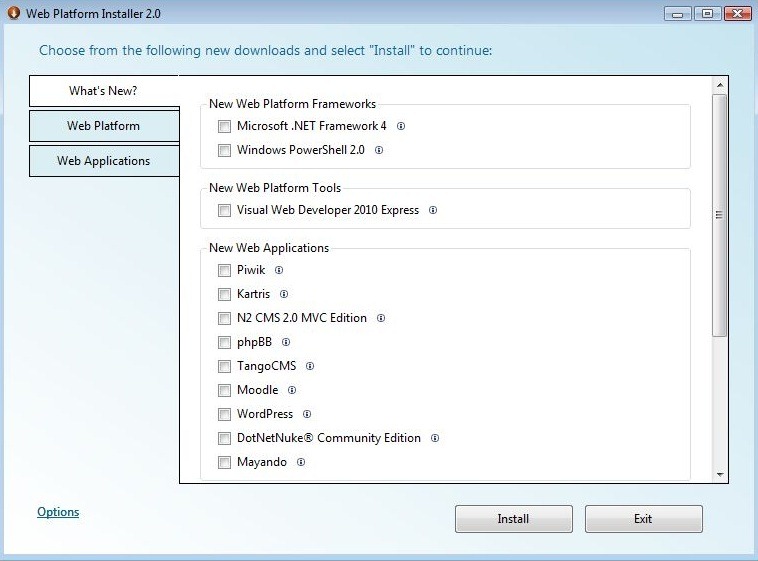Image resolution: width=758 pixels, height=561 pixels.
Task: Check the Moodle checkbox
Action: coord(224,390)
